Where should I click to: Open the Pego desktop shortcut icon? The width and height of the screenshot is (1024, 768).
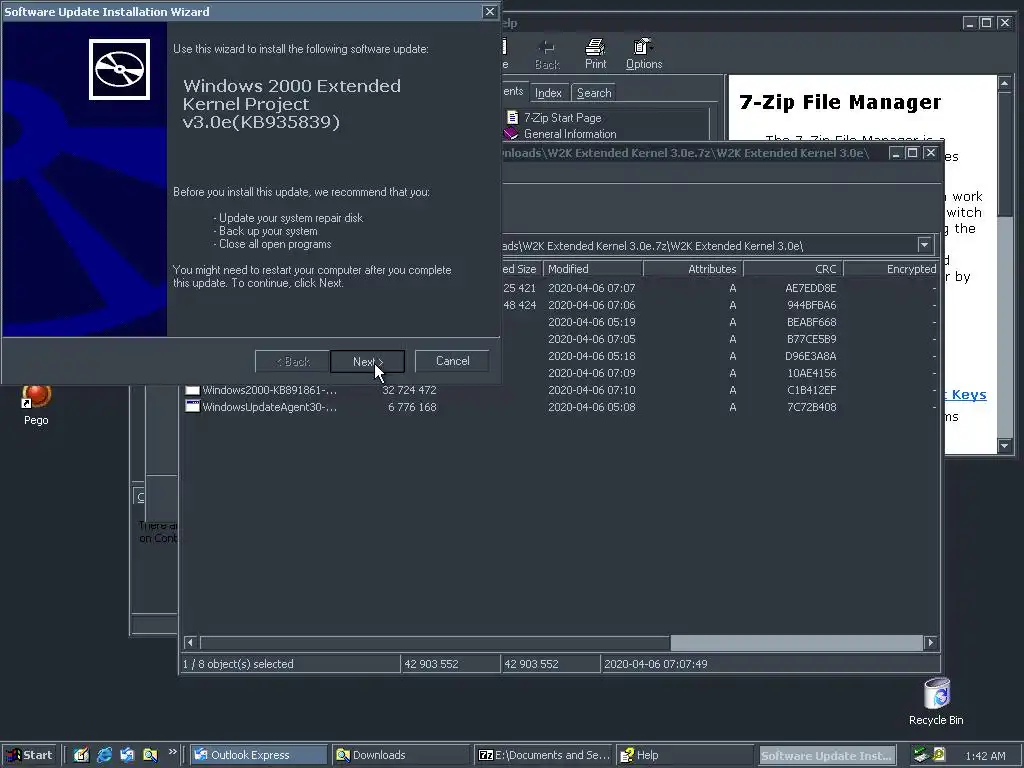(x=36, y=396)
